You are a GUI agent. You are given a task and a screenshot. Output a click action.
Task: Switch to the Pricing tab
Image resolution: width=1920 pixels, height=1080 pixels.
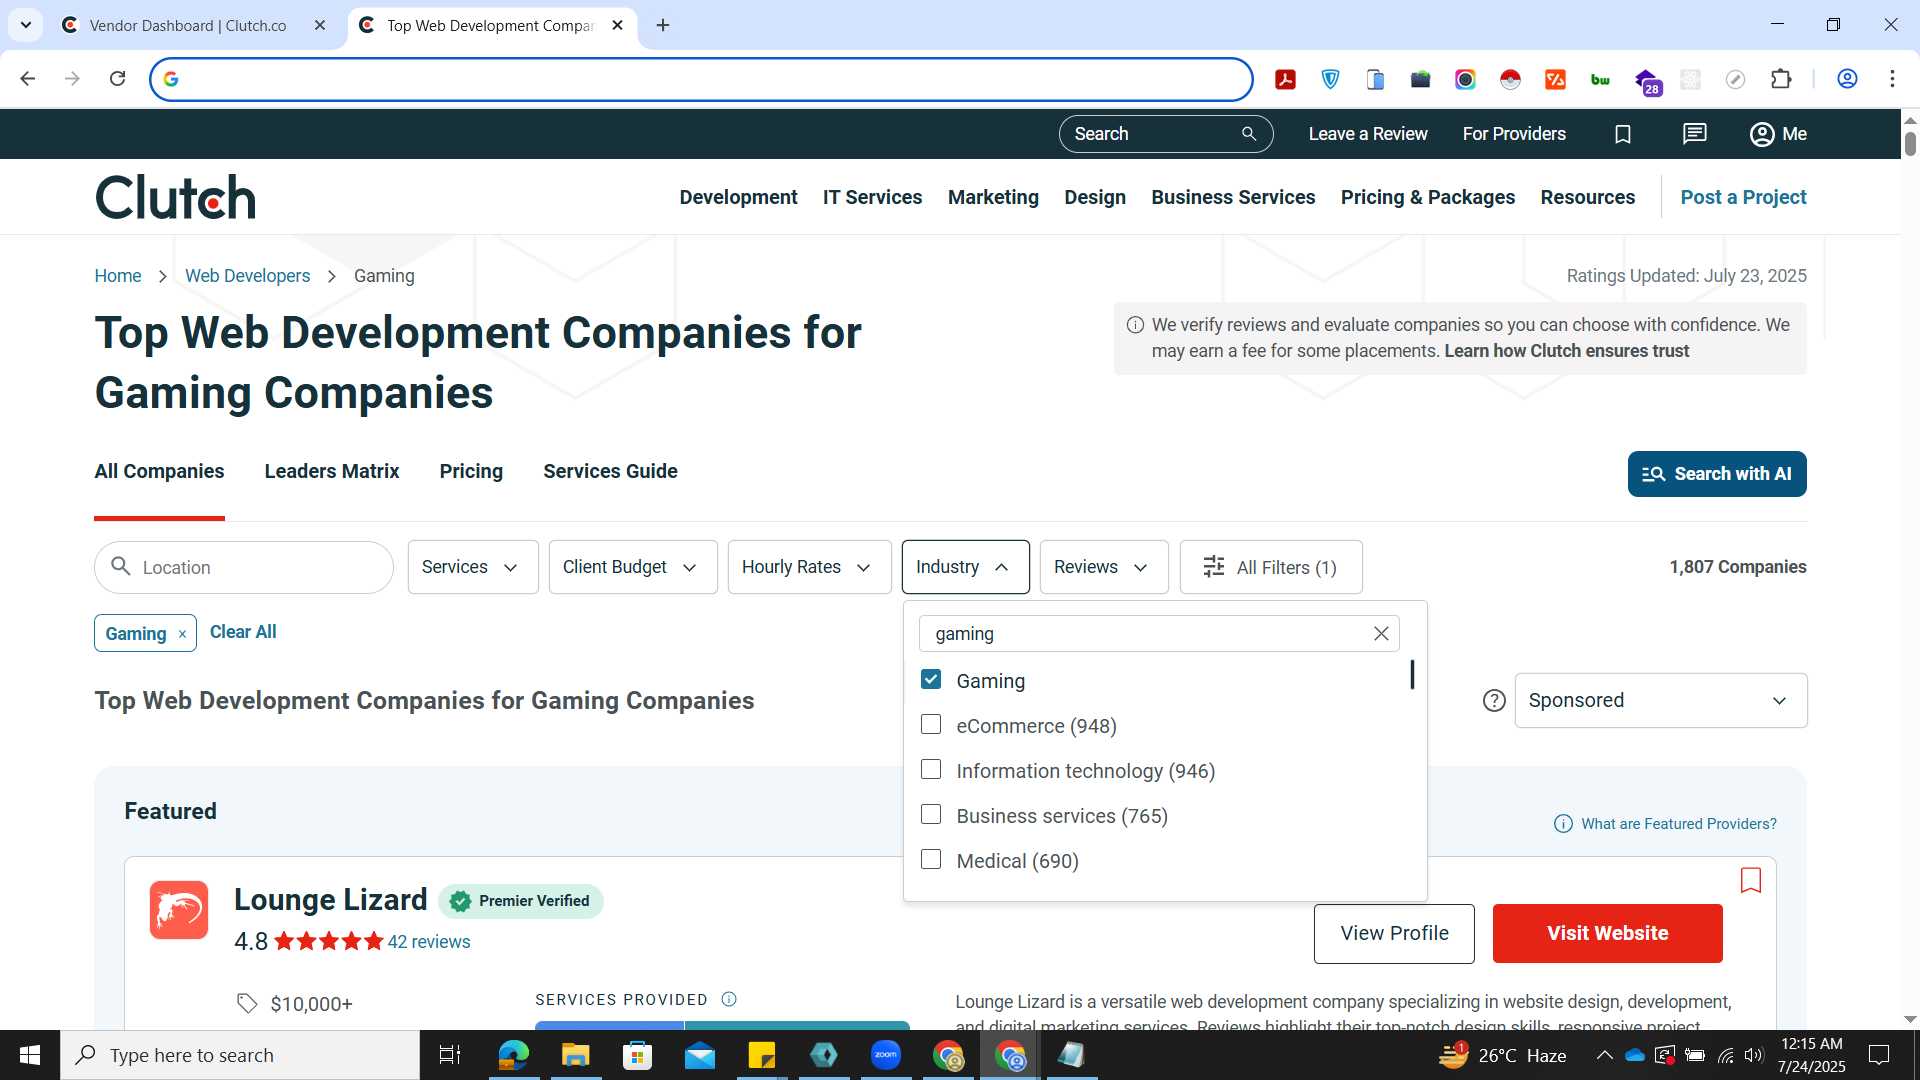point(471,472)
